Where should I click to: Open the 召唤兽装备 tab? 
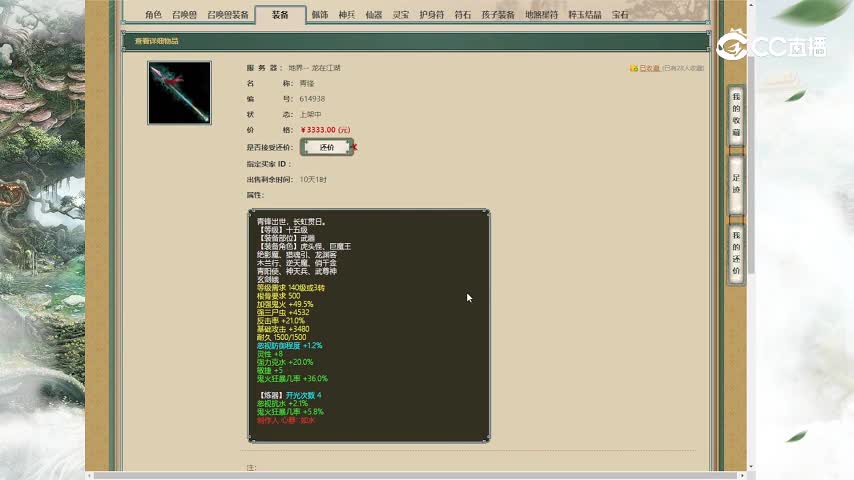tap(228, 15)
